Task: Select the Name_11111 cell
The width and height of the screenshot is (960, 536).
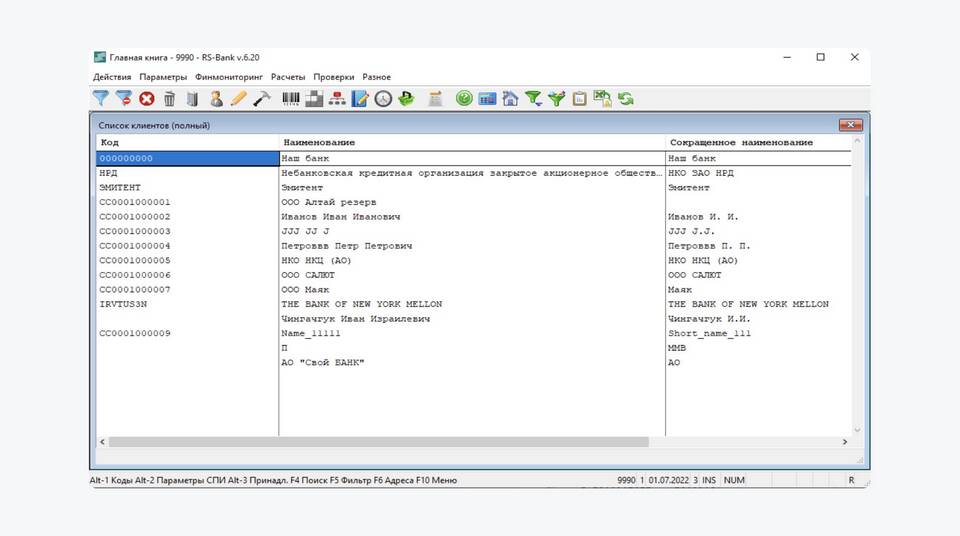Action: click(472, 334)
